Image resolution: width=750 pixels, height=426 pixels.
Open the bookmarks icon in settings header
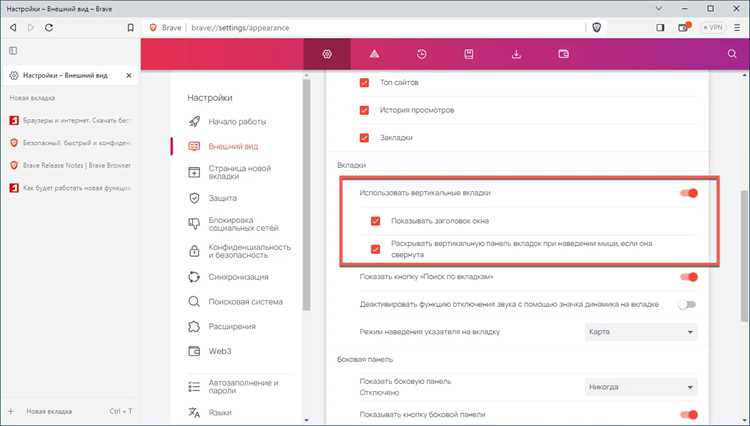tap(469, 54)
